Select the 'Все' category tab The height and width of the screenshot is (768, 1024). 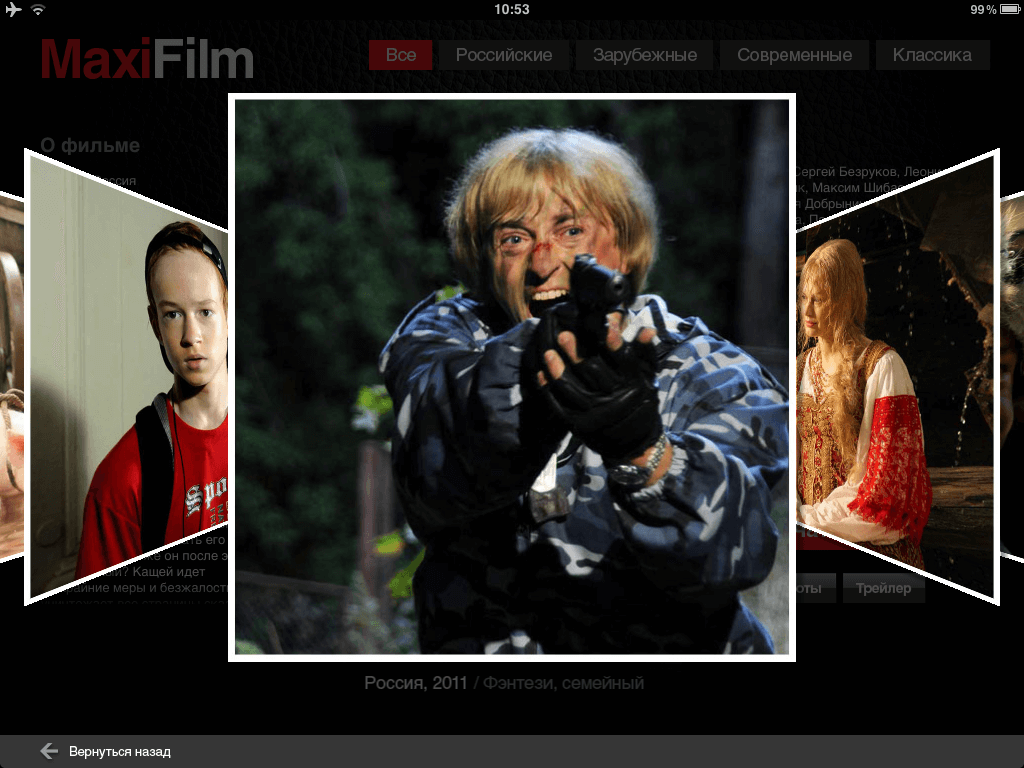click(401, 55)
